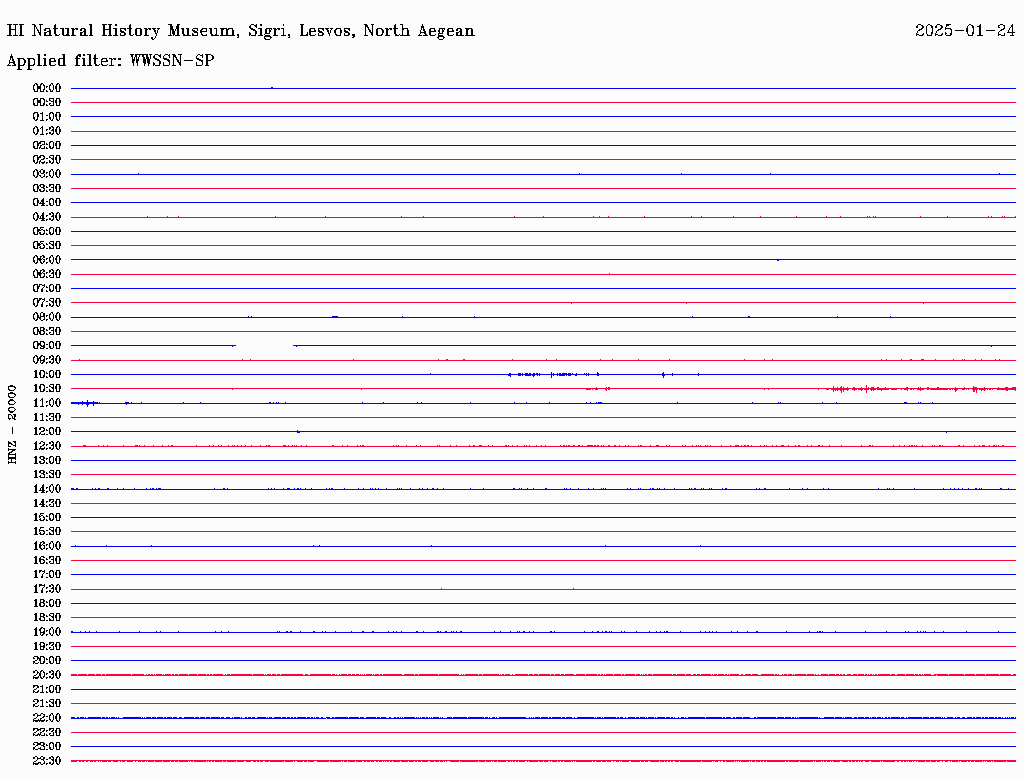Click the 09:30 time label

[x=47, y=360]
